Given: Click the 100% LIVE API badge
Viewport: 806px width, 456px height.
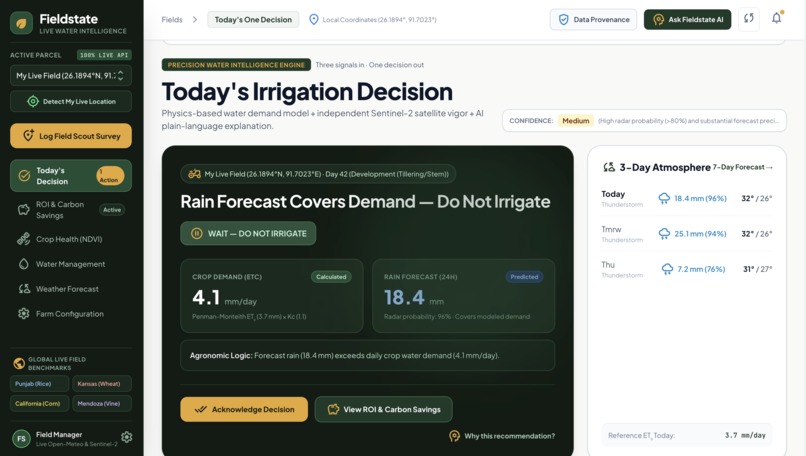Looking at the screenshot, I should pos(104,55).
